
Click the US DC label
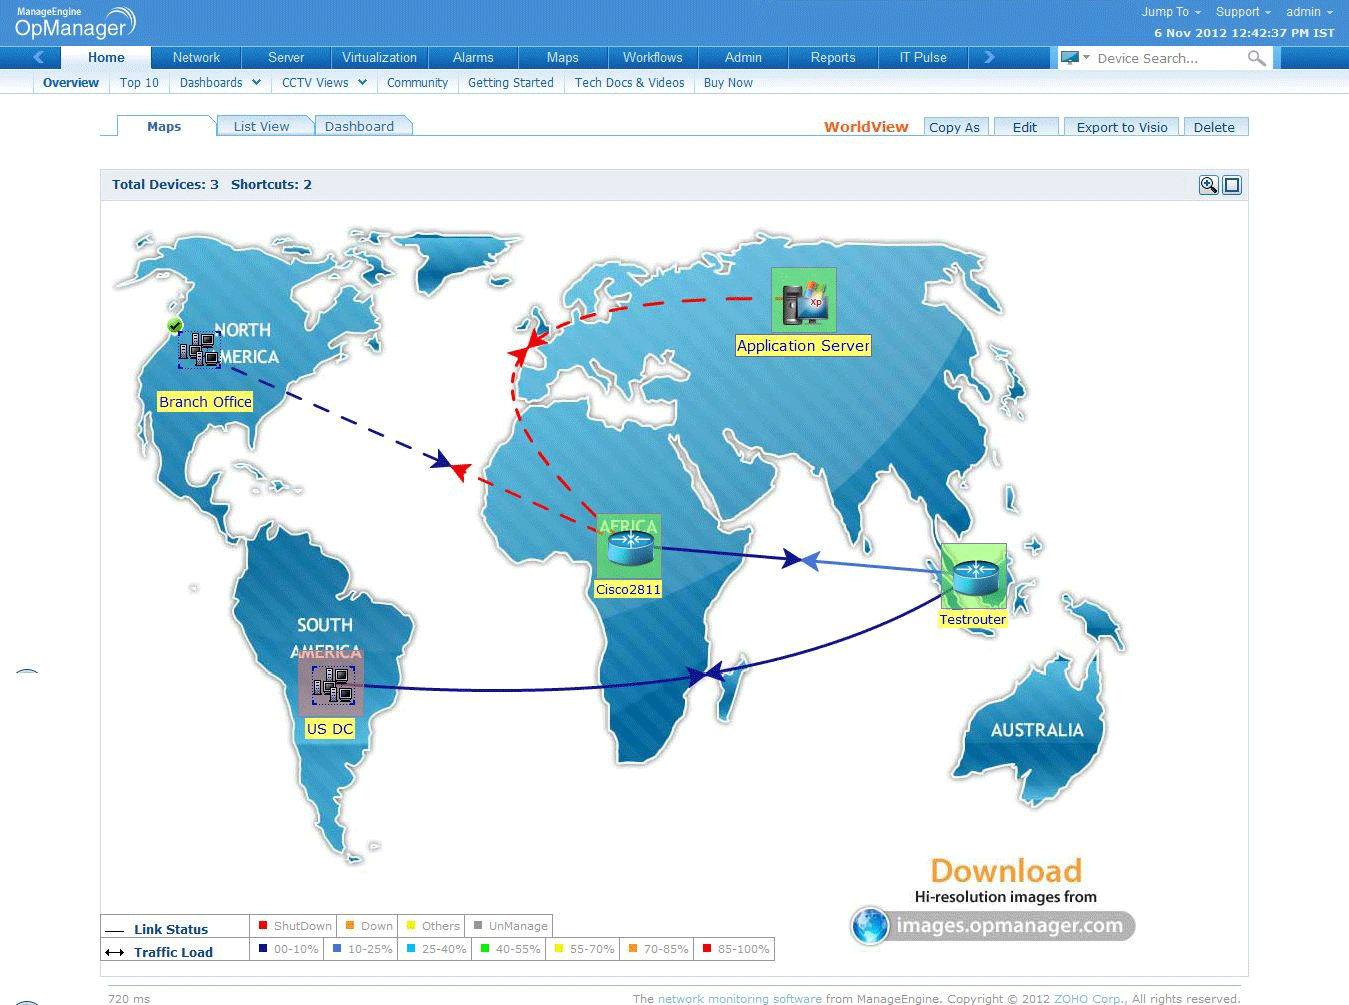(x=330, y=729)
